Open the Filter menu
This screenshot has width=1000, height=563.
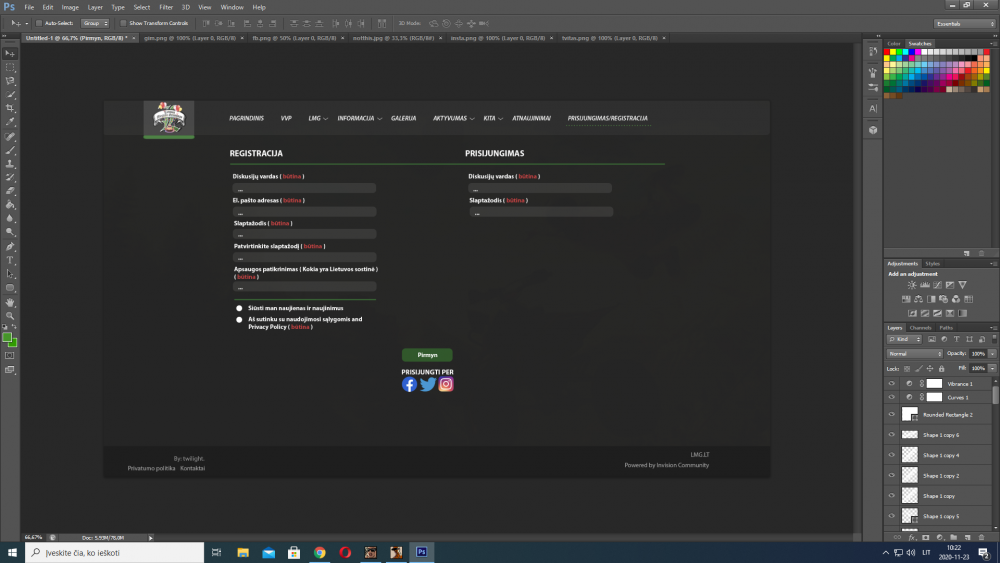point(166,7)
